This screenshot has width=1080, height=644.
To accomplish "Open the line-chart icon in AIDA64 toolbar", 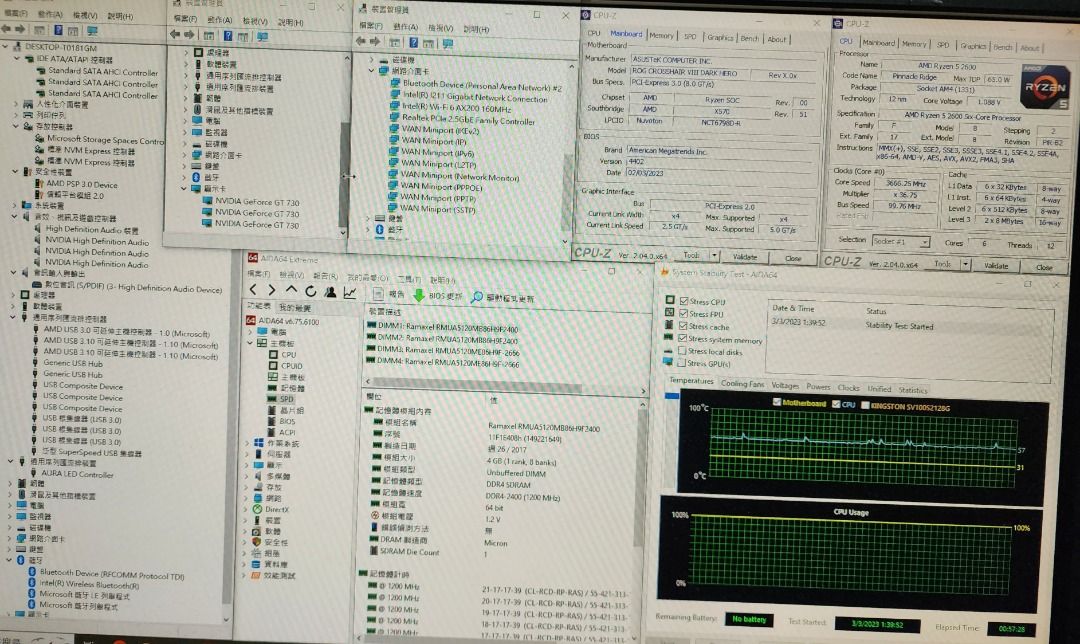I will coord(350,292).
